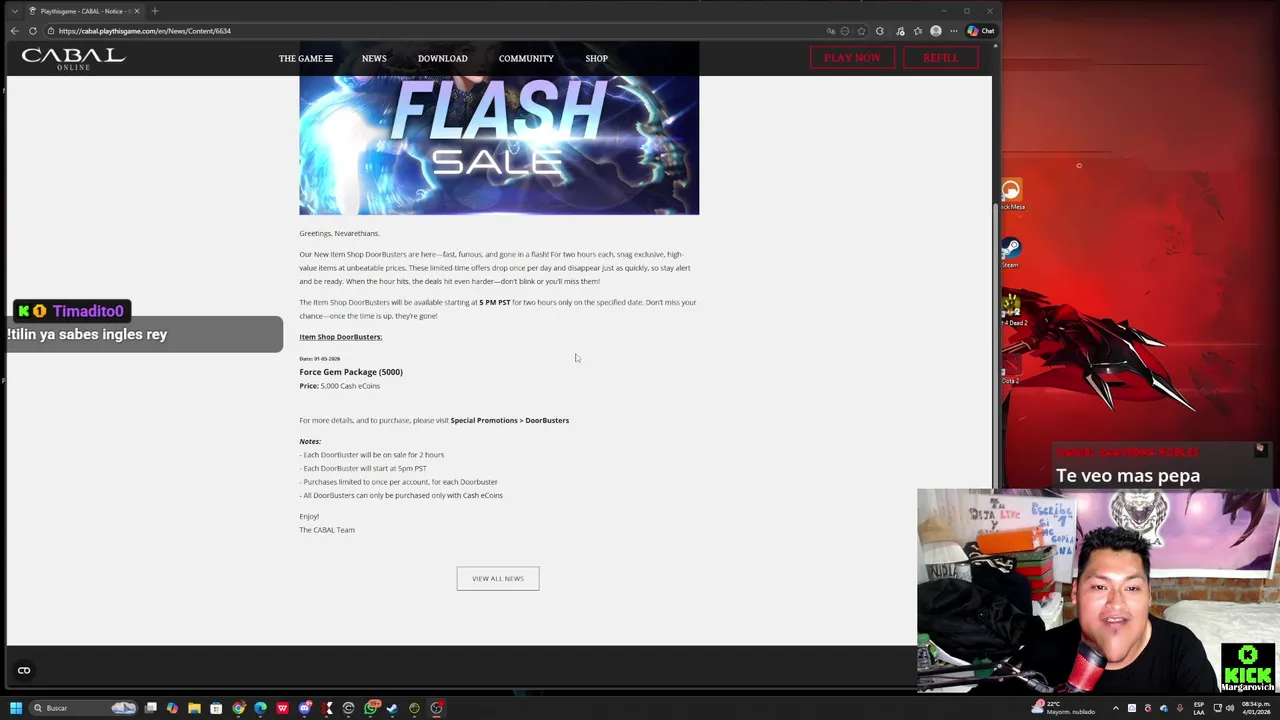Click the Item Shop DoorBusters heading
The width and height of the screenshot is (1280, 720).
340,337
